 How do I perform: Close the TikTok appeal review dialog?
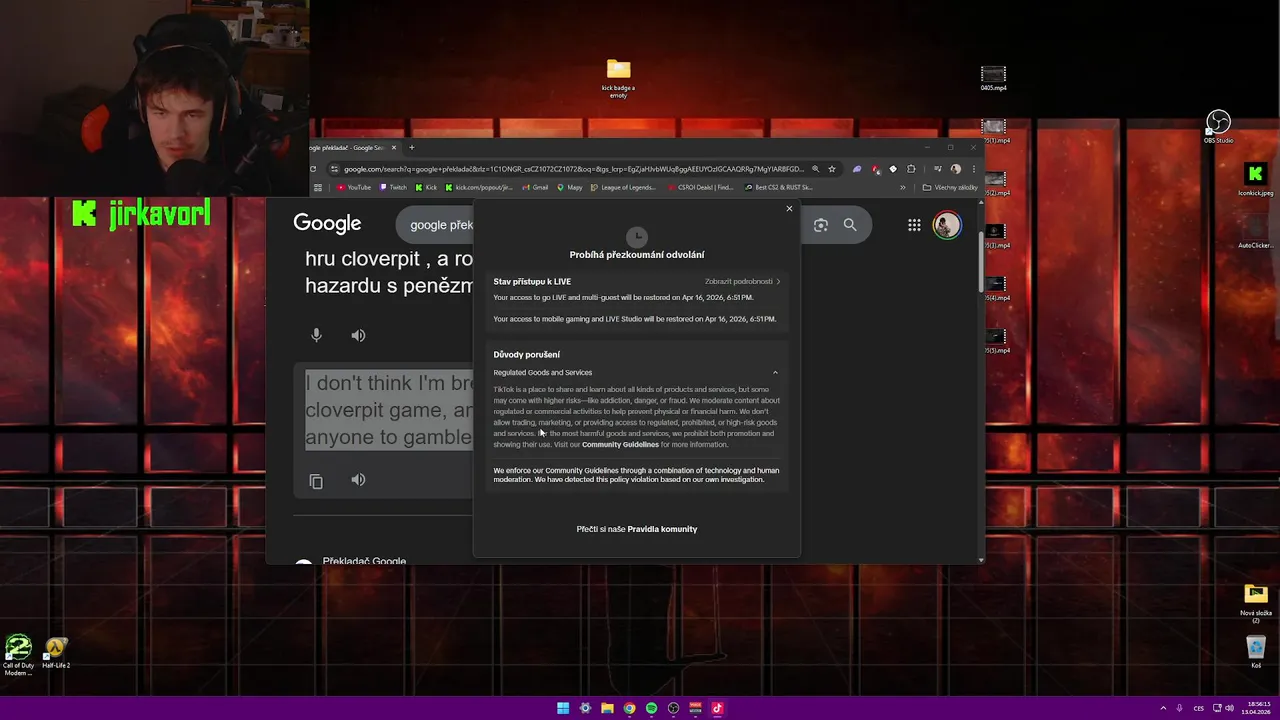coord(789,209)
